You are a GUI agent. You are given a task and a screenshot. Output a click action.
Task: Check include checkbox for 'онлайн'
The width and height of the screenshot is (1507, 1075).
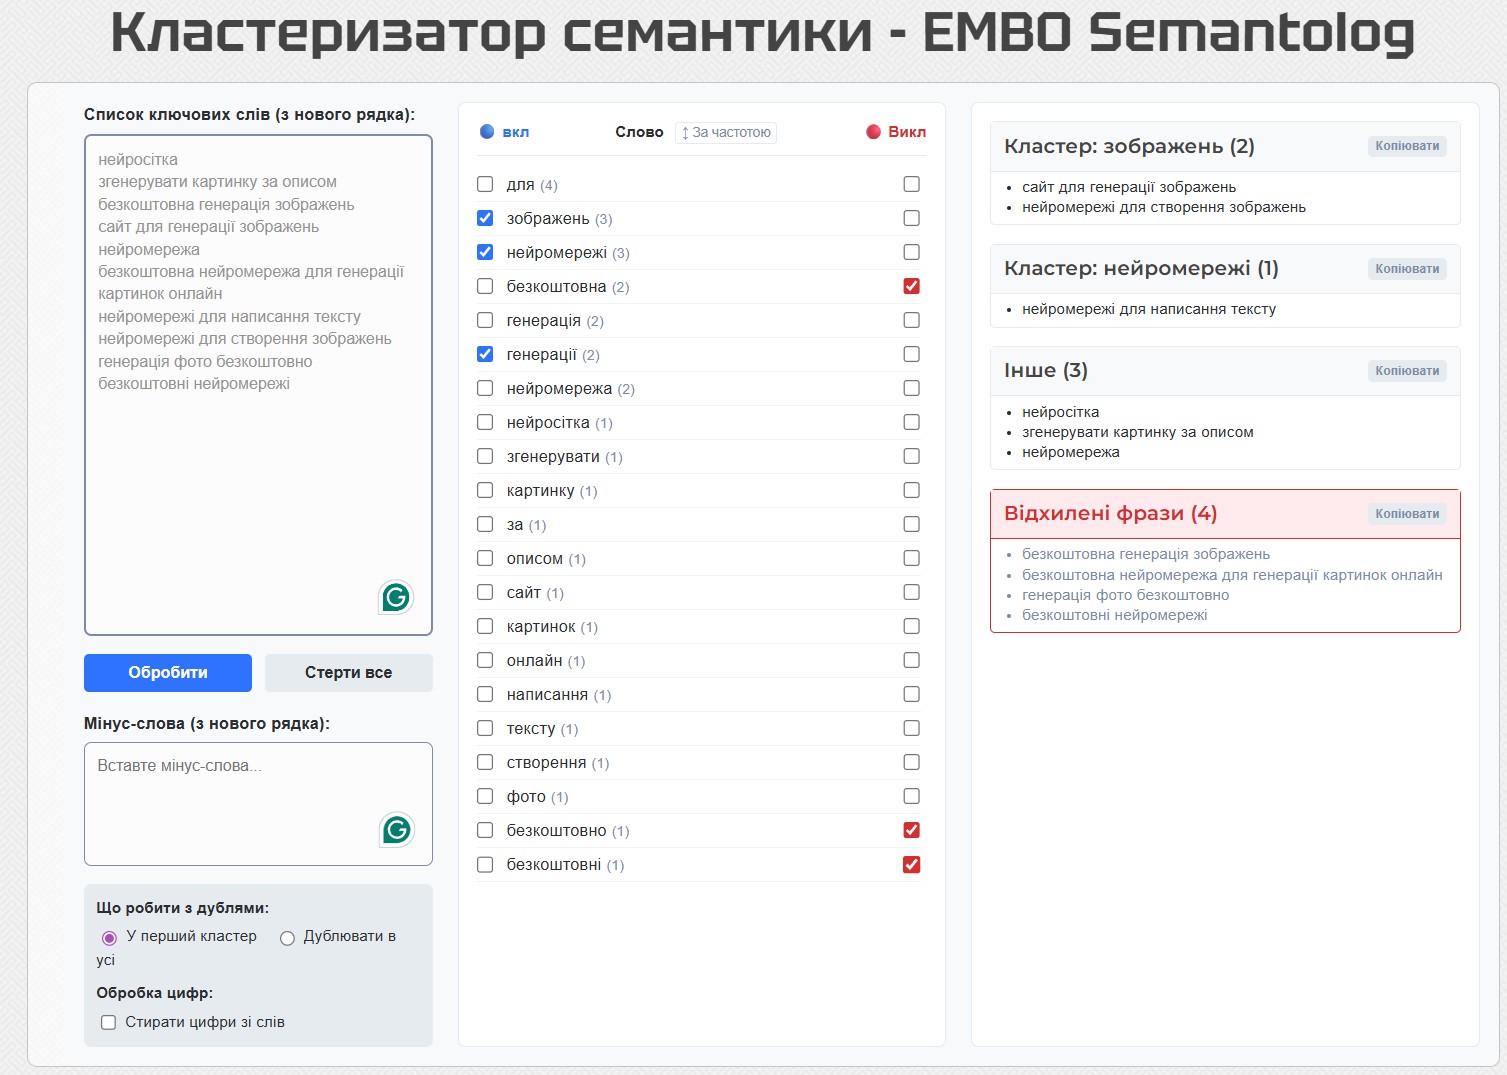click(485, 660)
